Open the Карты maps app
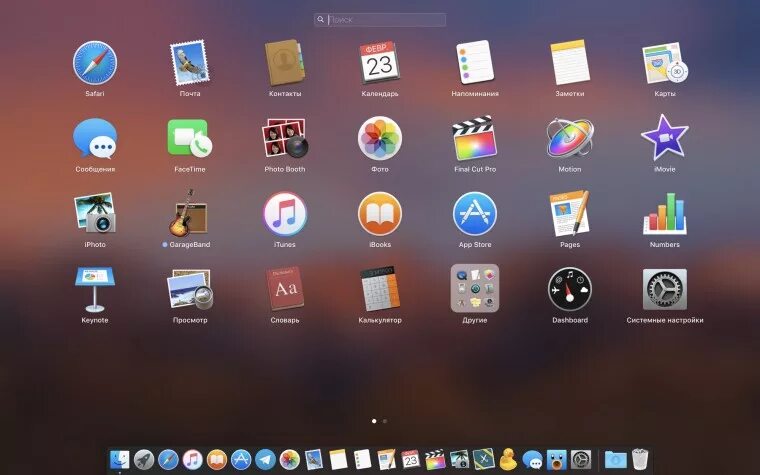Screen dimensions: 760x475 (x=665, y=63)
